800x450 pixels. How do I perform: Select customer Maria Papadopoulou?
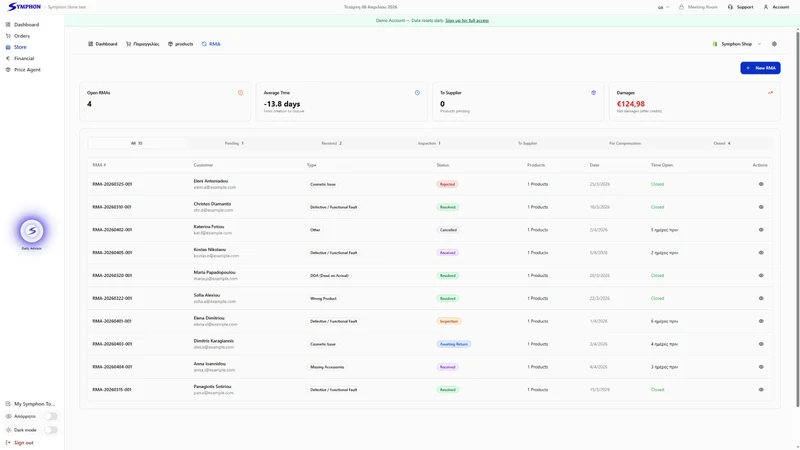coord(214,272)
